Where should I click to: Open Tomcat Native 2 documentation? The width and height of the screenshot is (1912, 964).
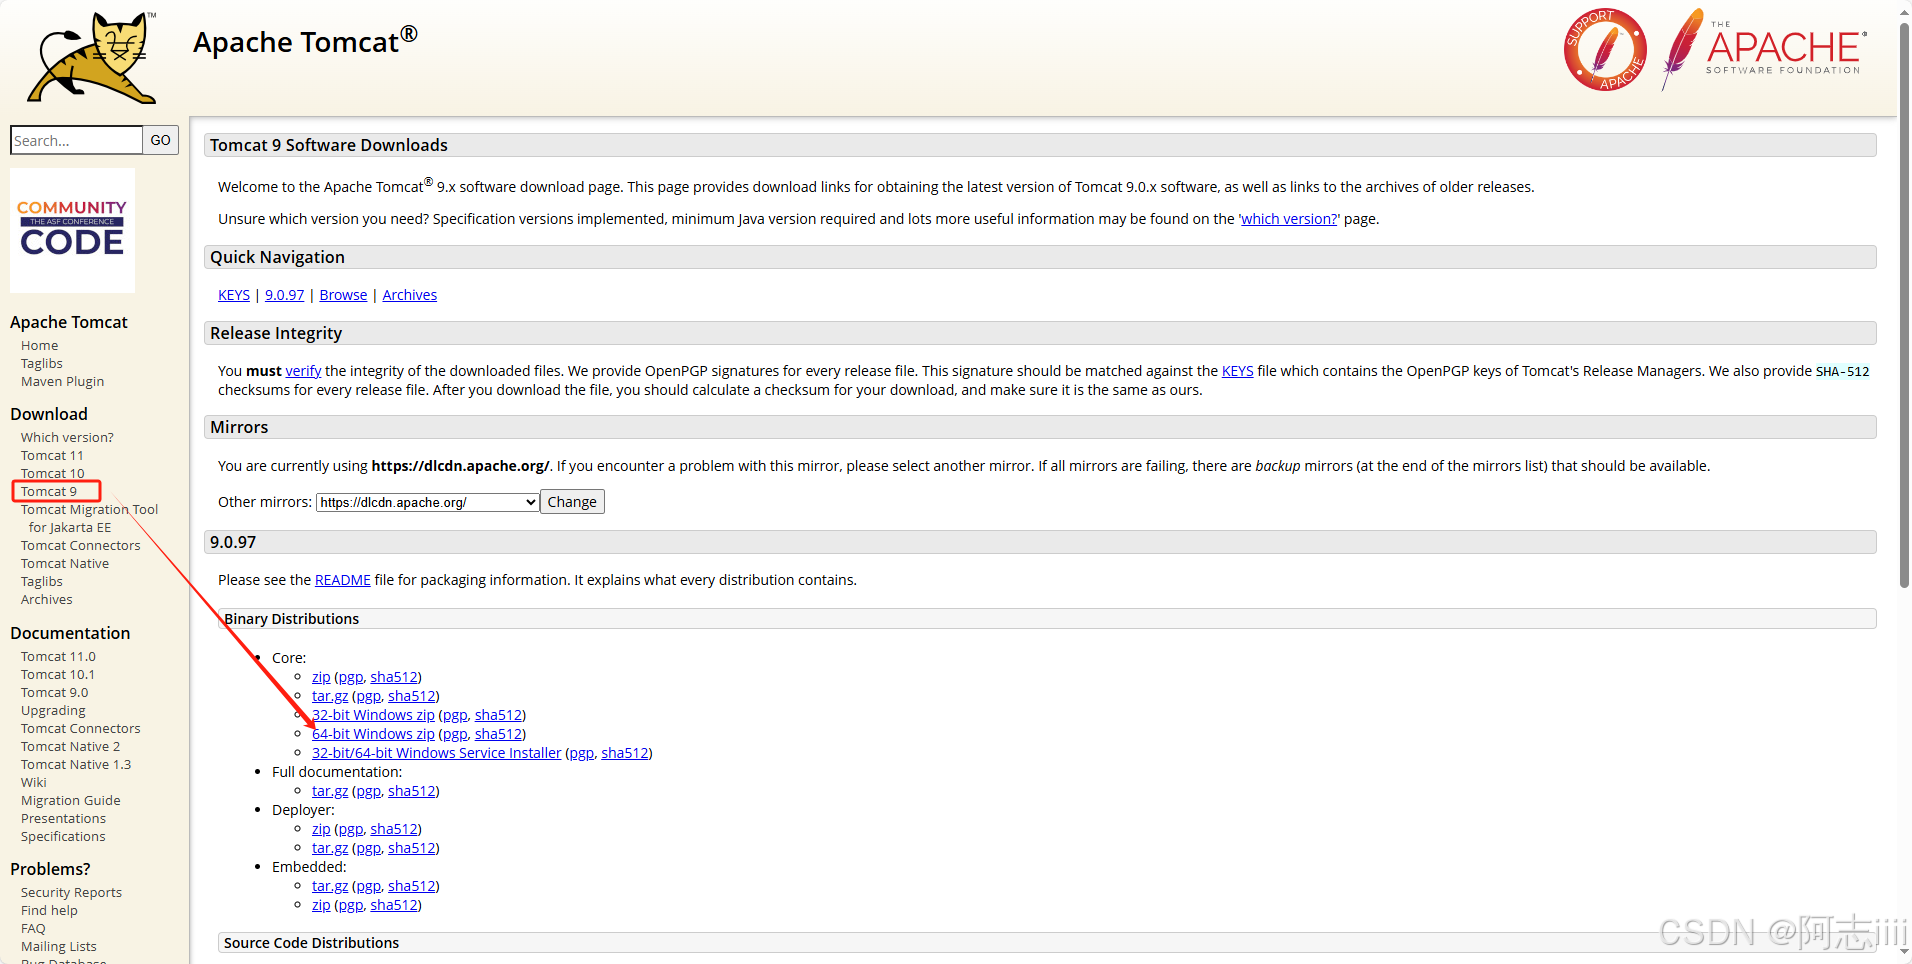click(x=70, y=747)
